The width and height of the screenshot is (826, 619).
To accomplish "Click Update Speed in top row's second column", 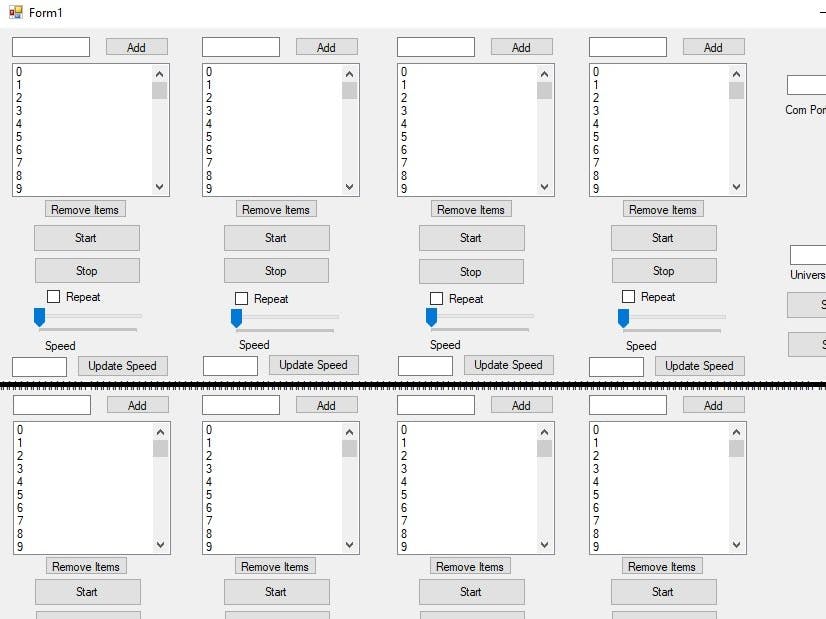I will (313, 365).
